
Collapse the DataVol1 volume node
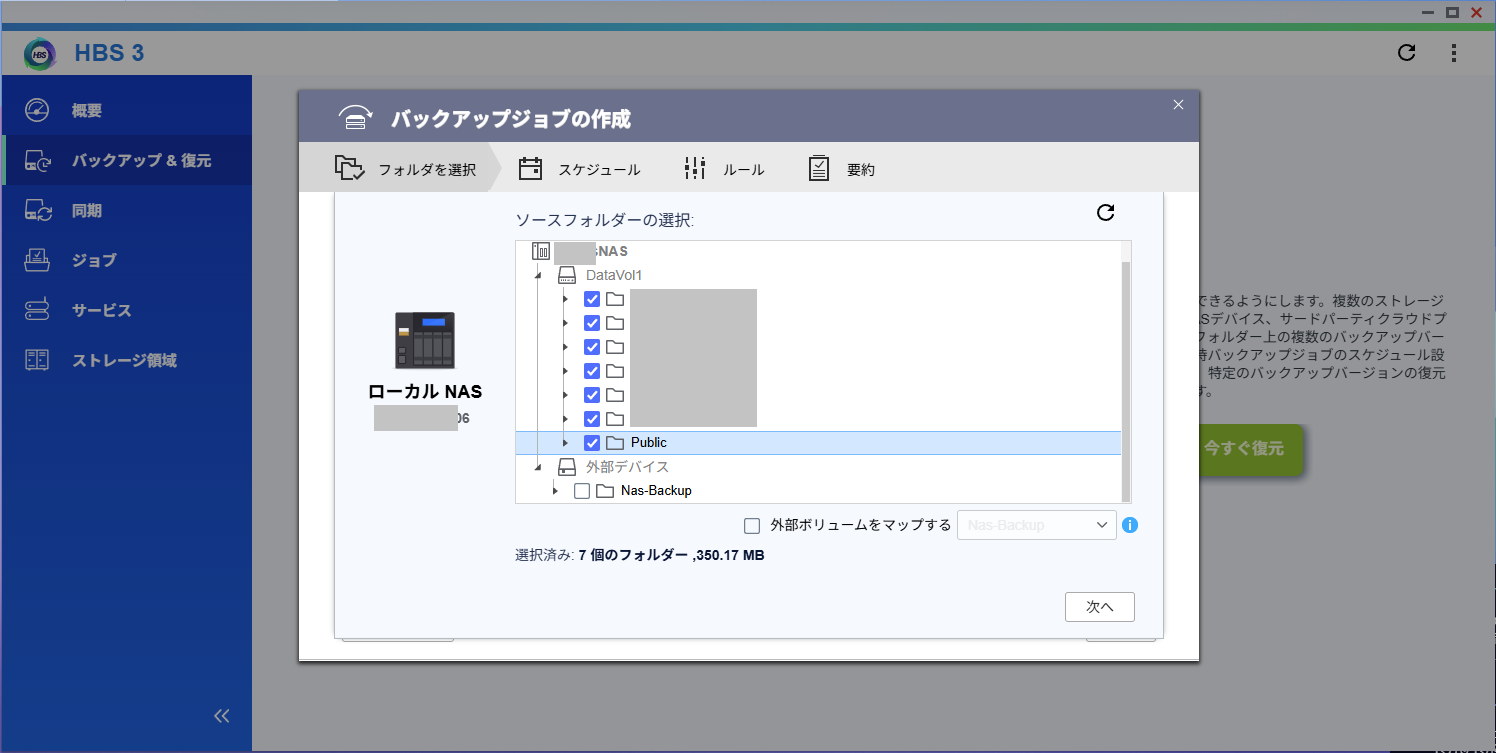coord(538,275)
